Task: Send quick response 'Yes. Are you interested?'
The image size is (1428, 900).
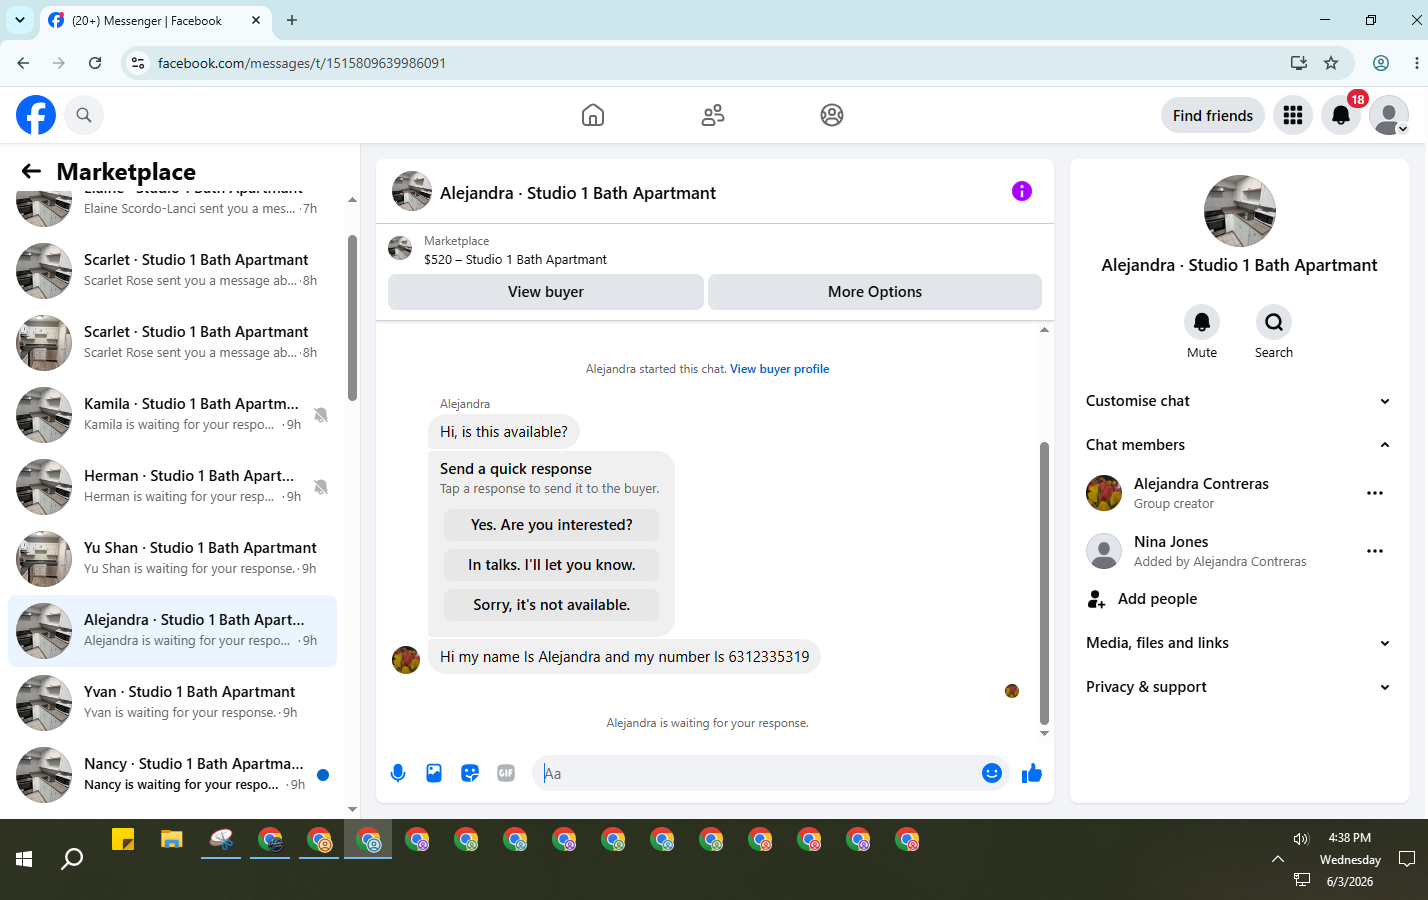Action: click(x=551, y=525)
